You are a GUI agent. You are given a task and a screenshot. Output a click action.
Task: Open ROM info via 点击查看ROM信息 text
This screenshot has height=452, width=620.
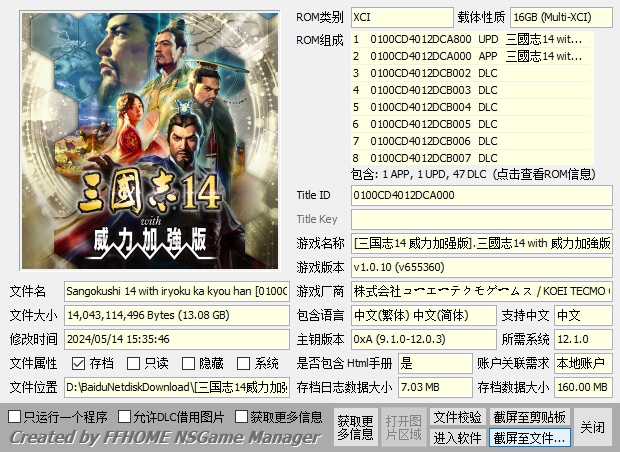[544, 174]
